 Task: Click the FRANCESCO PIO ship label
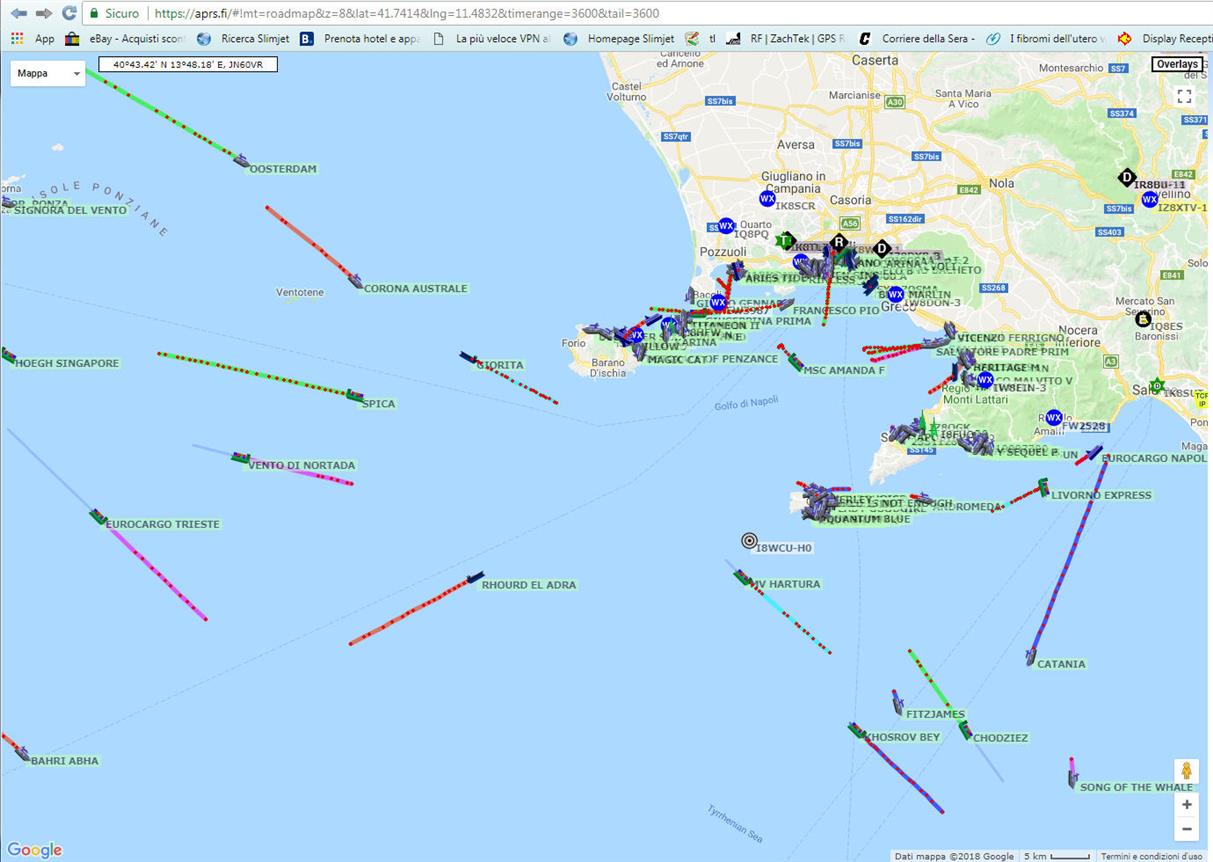(836, 311)
